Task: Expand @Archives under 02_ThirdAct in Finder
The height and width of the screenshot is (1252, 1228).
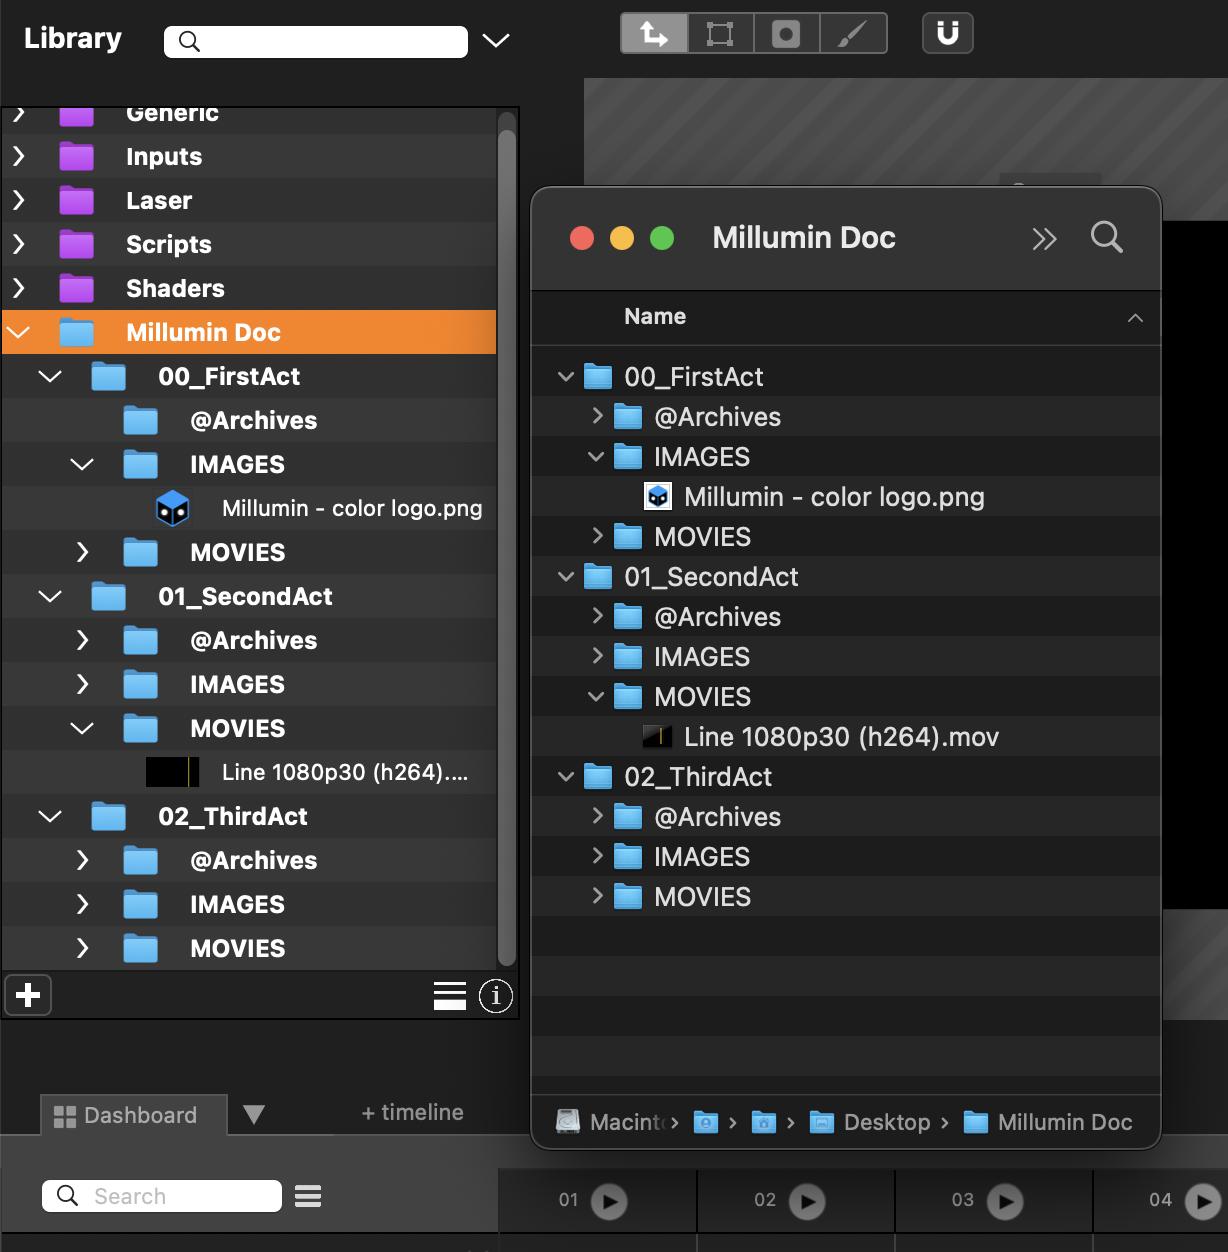Action: click(x=597, y=816)
